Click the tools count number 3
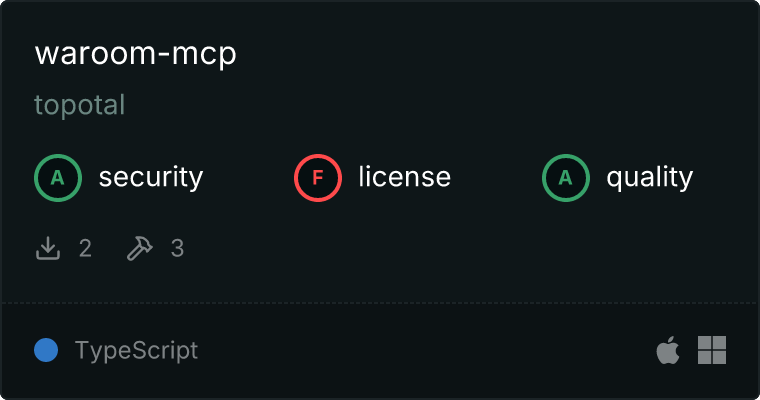760x400 pixels. (177, 248)
